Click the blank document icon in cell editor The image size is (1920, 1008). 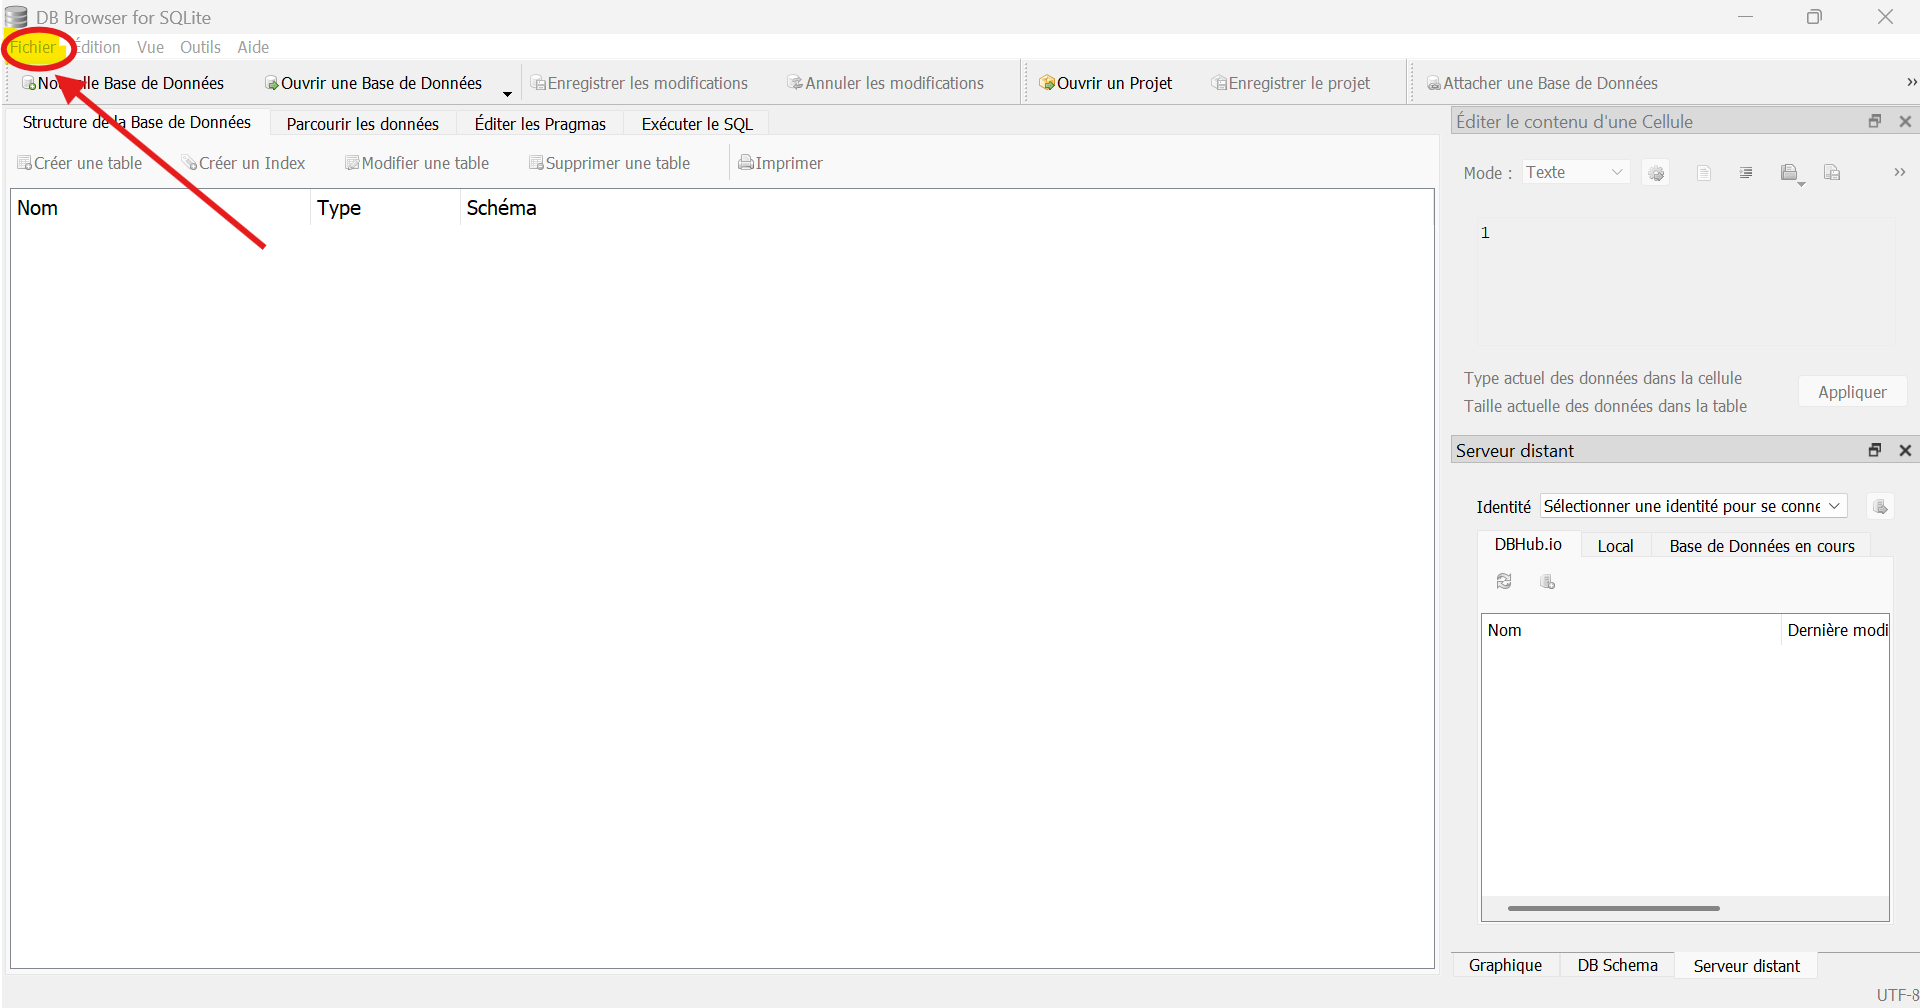tap(1704, 173)
